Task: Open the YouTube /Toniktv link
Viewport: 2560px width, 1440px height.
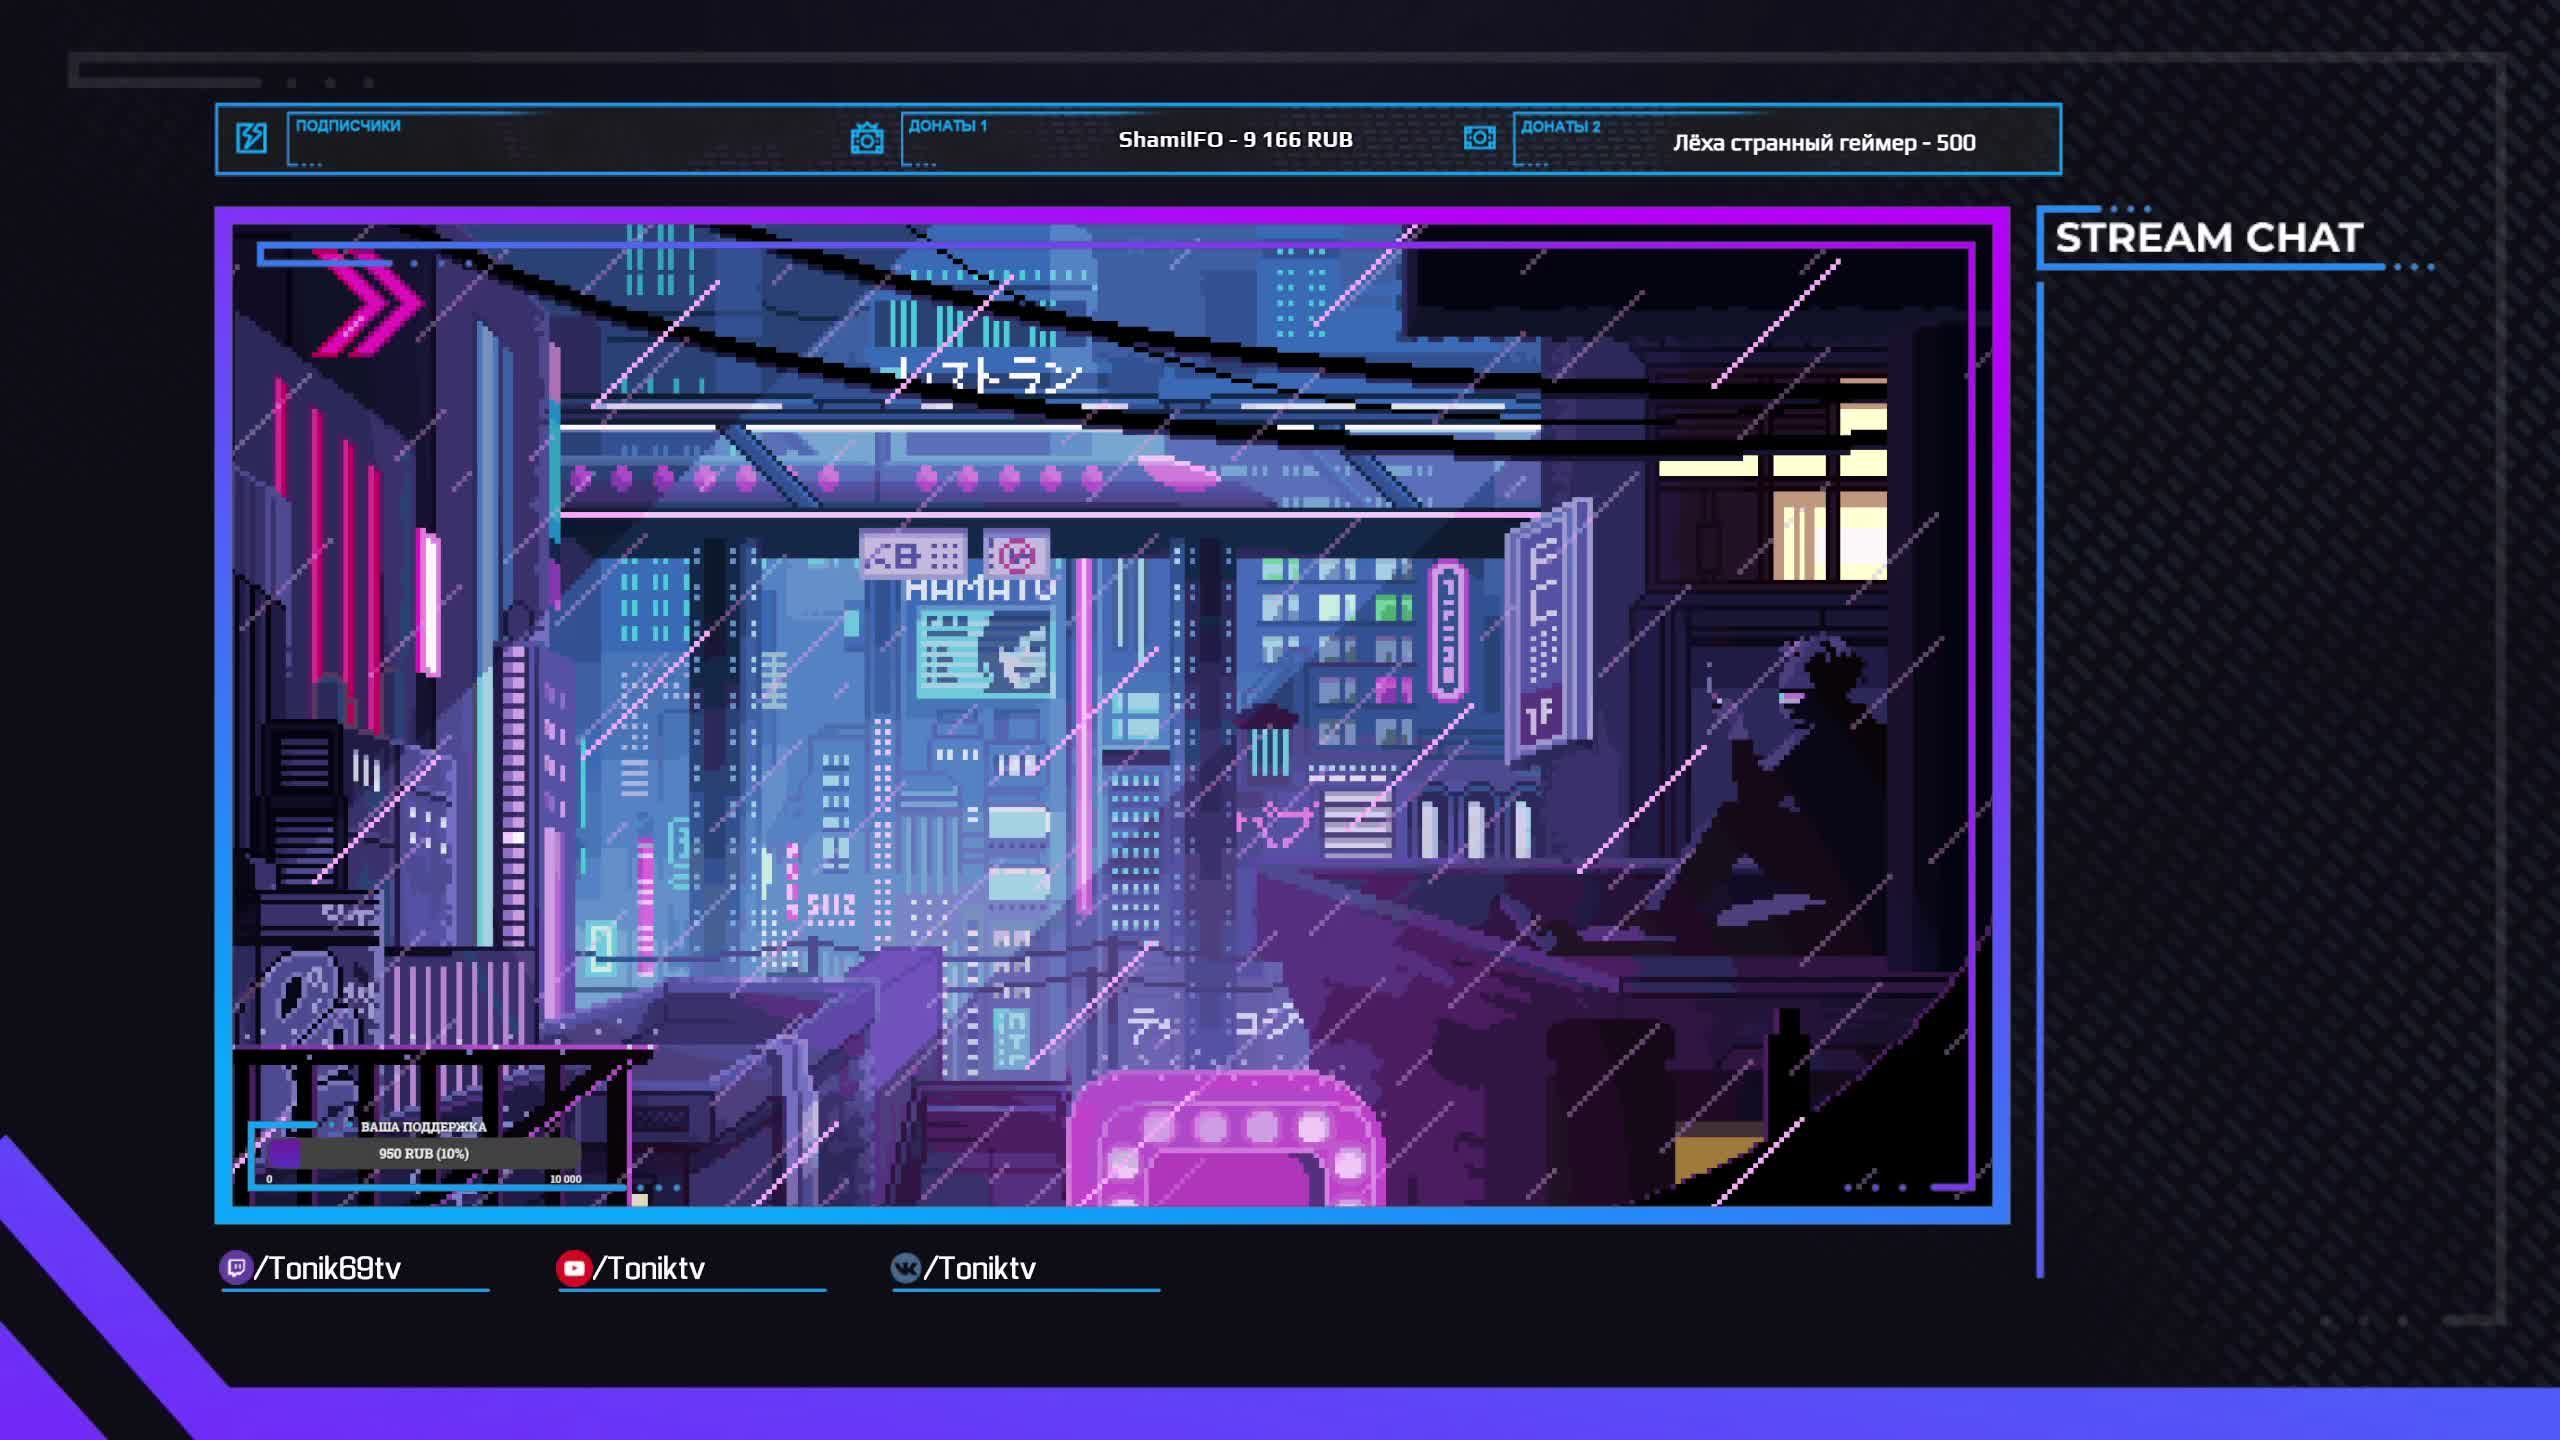Action: [x=649, y=1268]
